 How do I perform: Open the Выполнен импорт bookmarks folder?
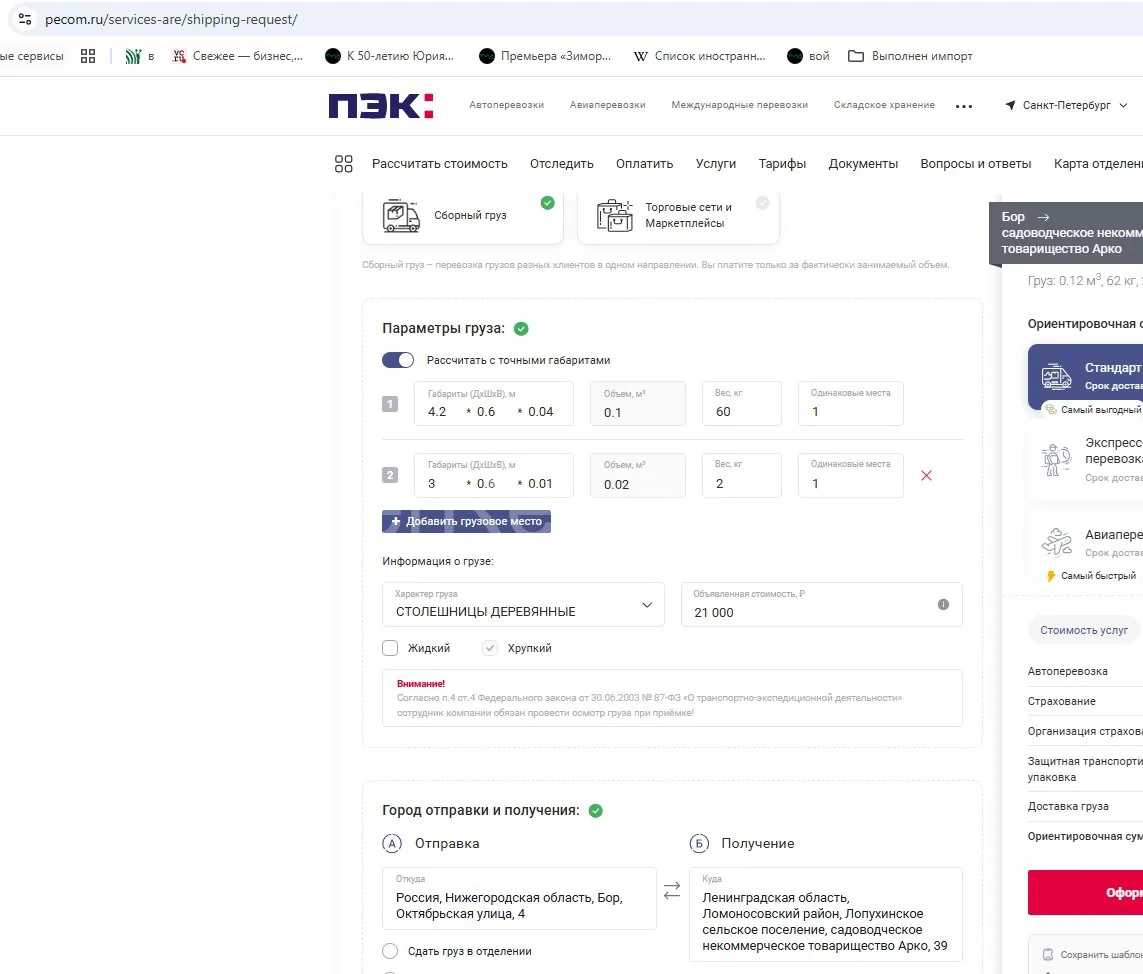tap(910, 56)
